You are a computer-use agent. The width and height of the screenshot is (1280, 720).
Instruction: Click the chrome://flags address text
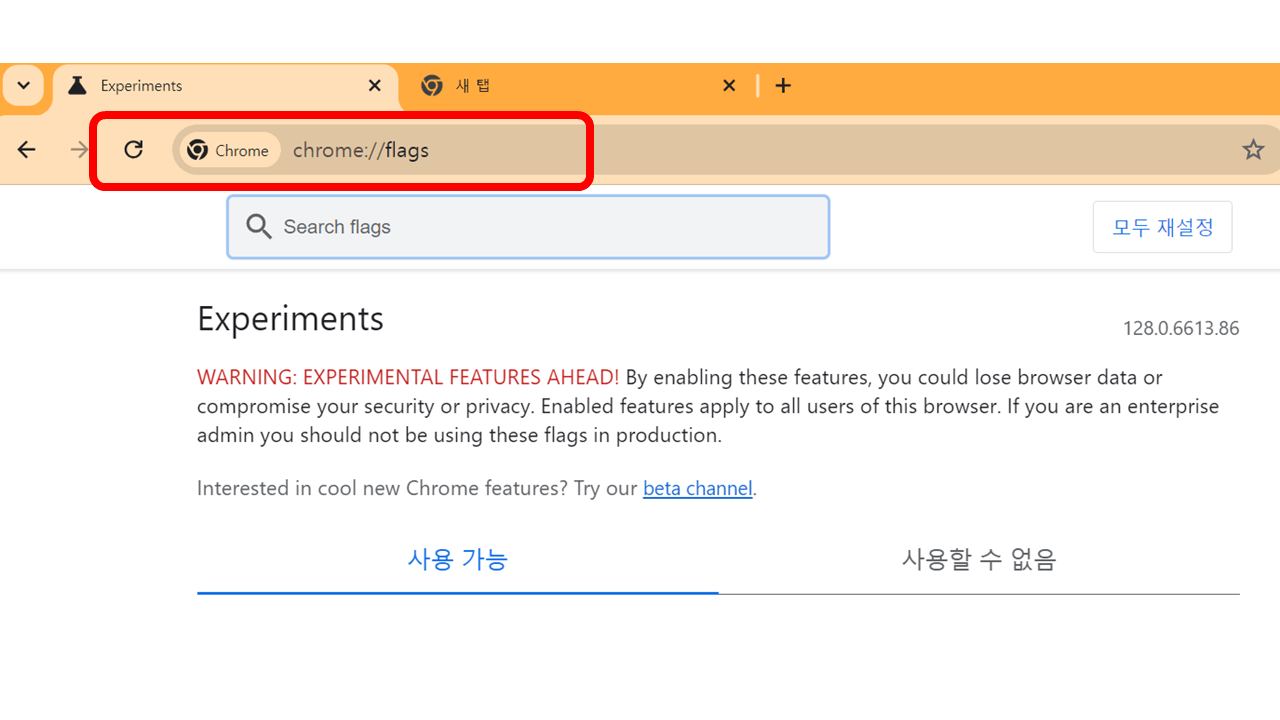tap(361, 150)
